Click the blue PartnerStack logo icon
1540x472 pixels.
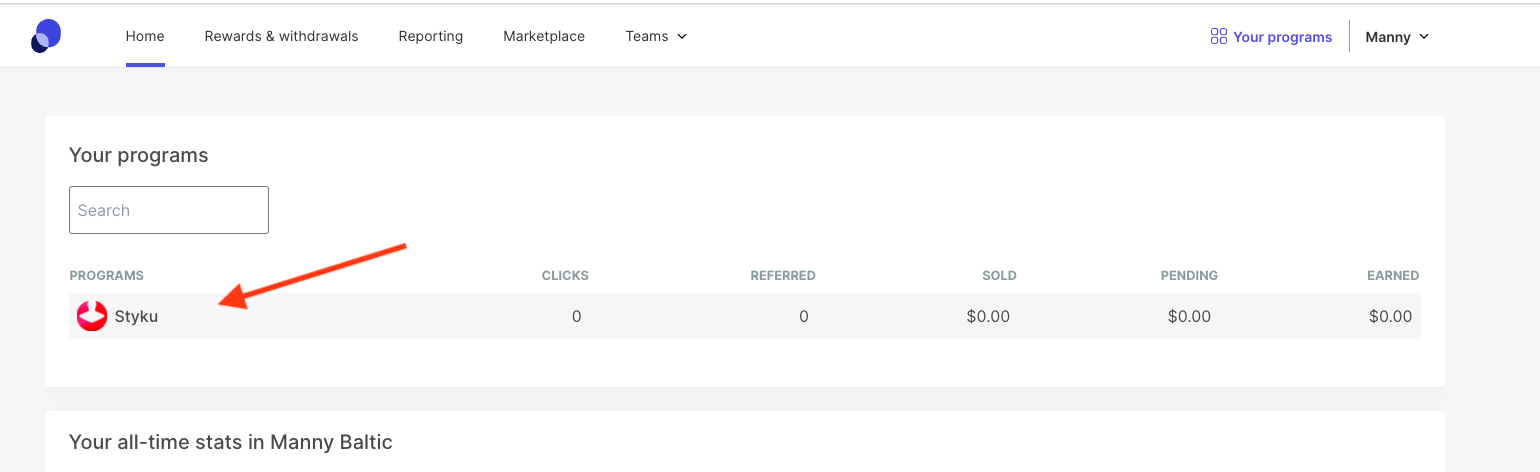click(x=46, y=36)
